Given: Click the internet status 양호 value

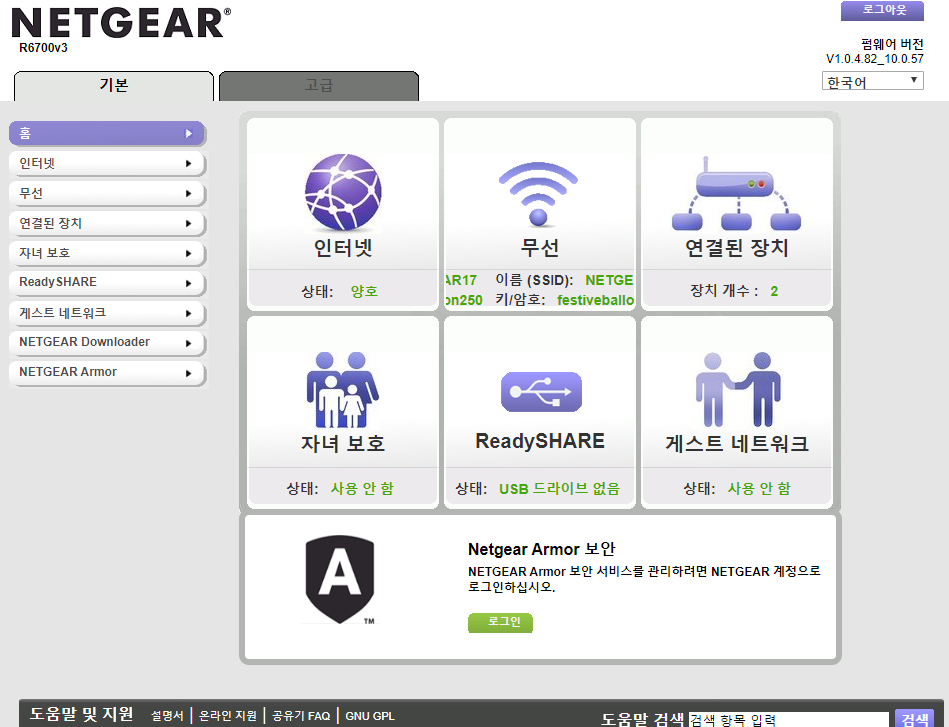Looking at the screenshot, I should (x=364, y=291).
